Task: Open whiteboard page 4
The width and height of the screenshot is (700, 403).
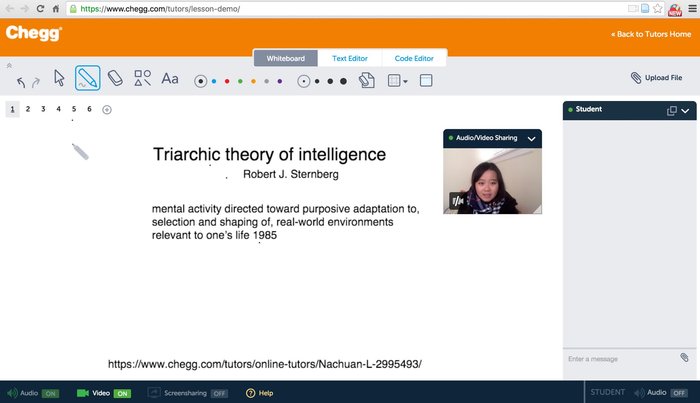Action: click(58, 109)
